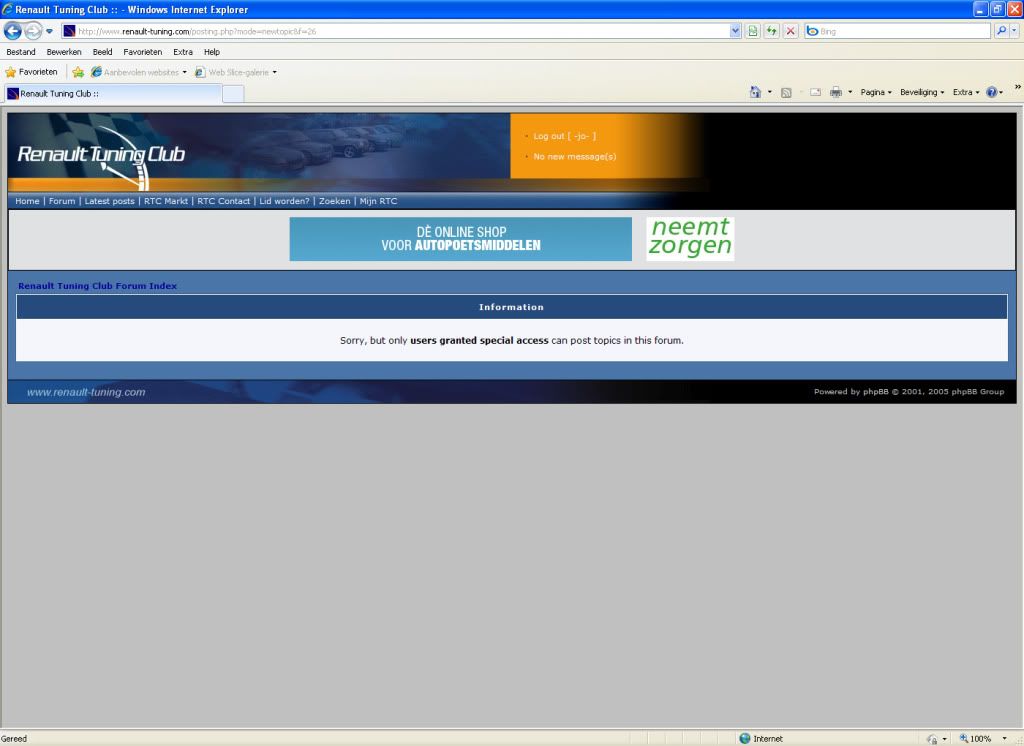Open the Pagina command bar menu
The height and width of the screenshot is (746, 1024).
(876, 92)
